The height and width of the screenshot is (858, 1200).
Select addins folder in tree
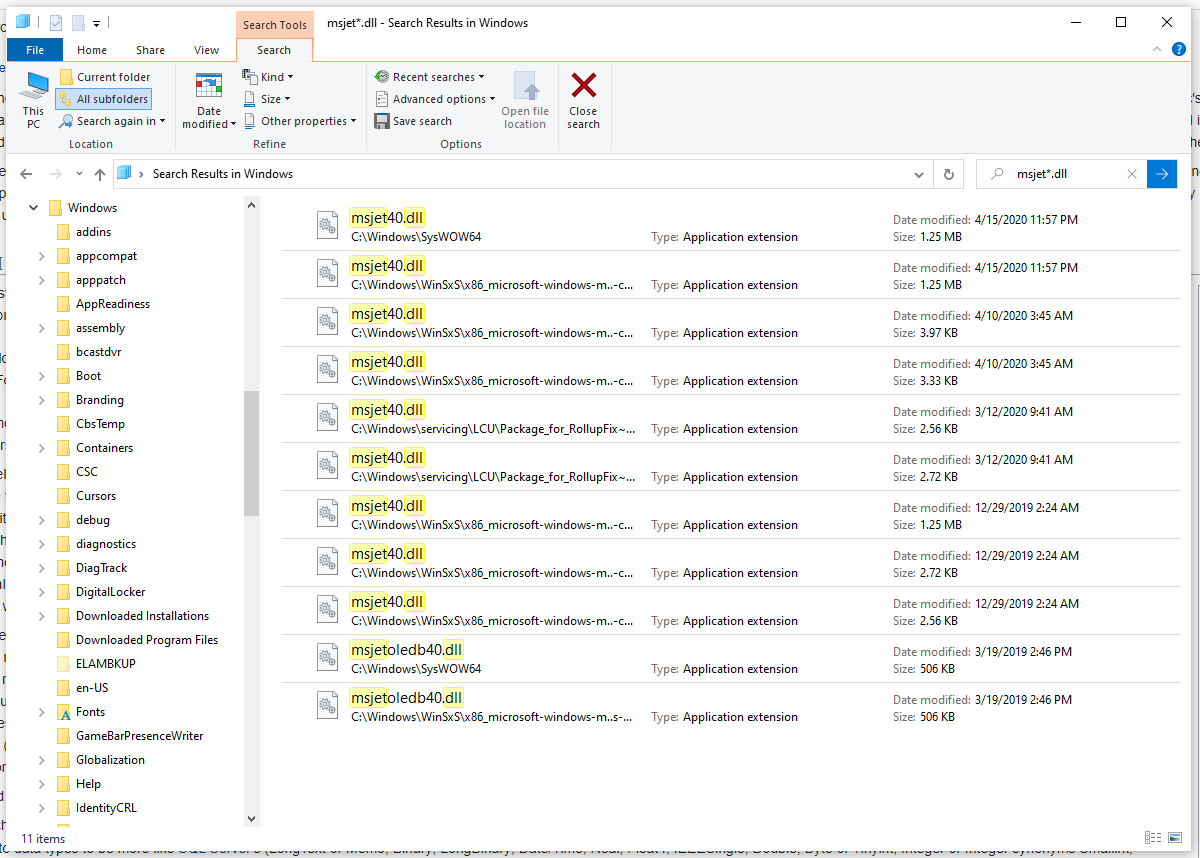93,232
